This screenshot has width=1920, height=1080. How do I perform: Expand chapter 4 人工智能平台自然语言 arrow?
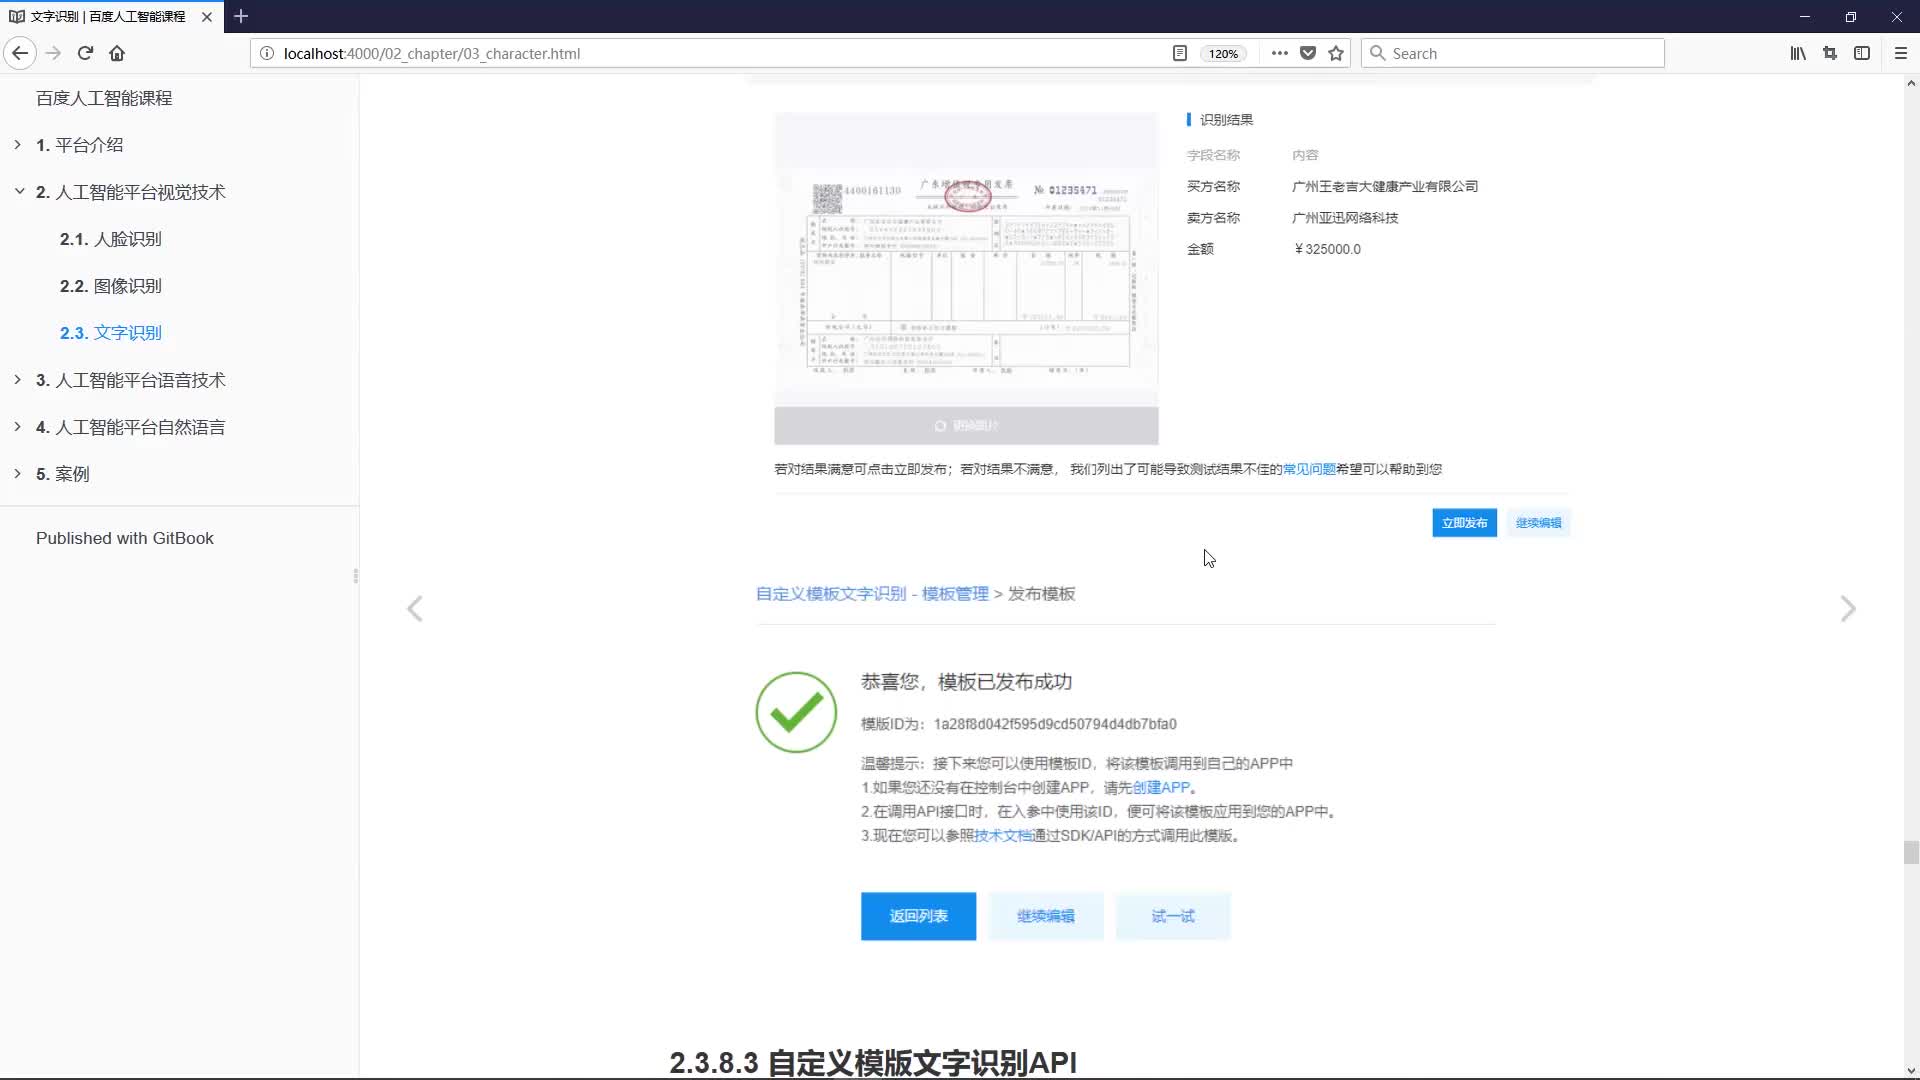click(x=17, y=426)
